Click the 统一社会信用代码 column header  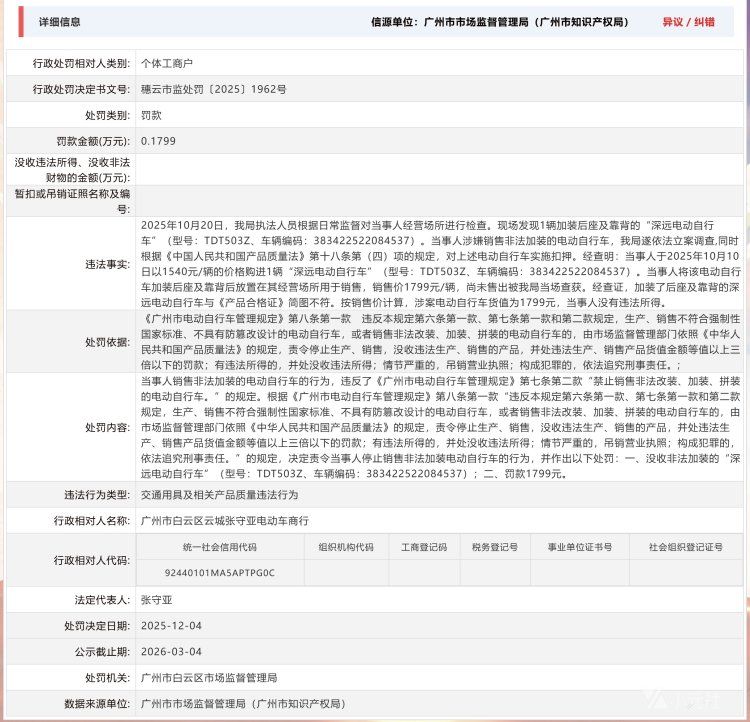(x=219, y=547)
